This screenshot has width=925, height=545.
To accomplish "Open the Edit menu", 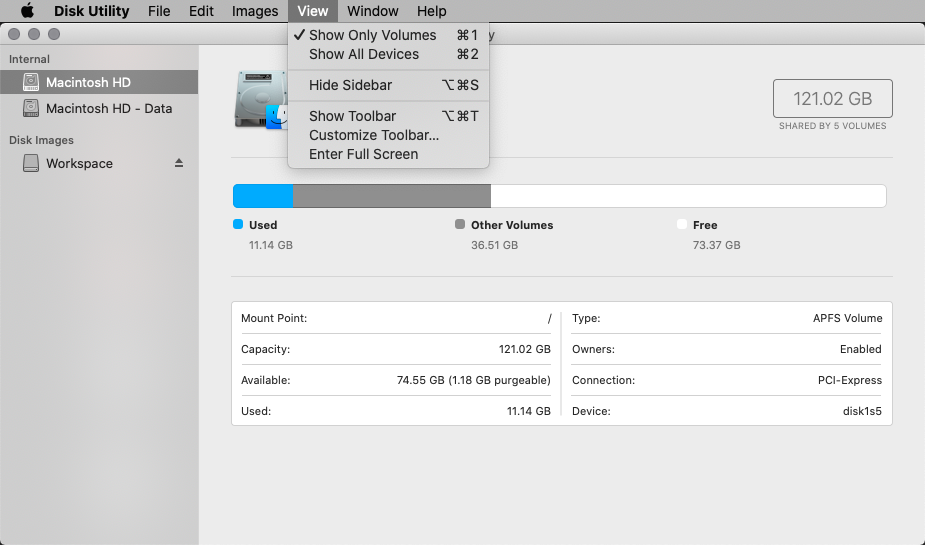I will [x=201, y=11].
